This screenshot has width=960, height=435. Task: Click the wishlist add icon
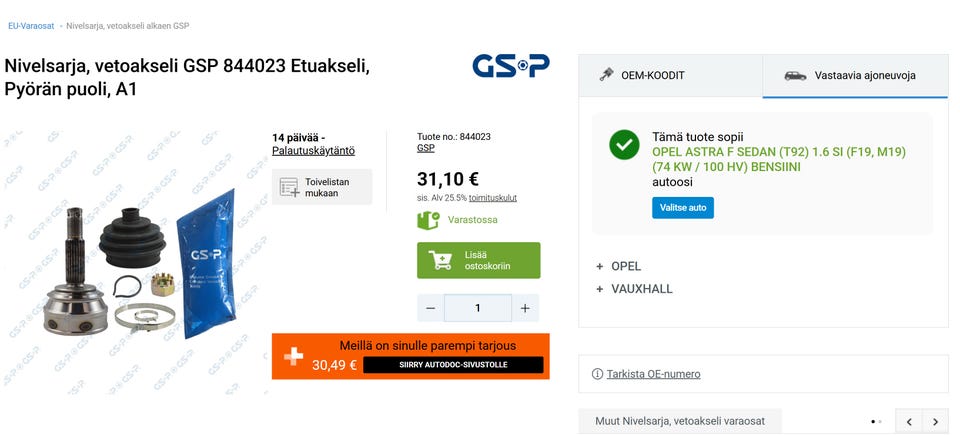pos(290,187)
